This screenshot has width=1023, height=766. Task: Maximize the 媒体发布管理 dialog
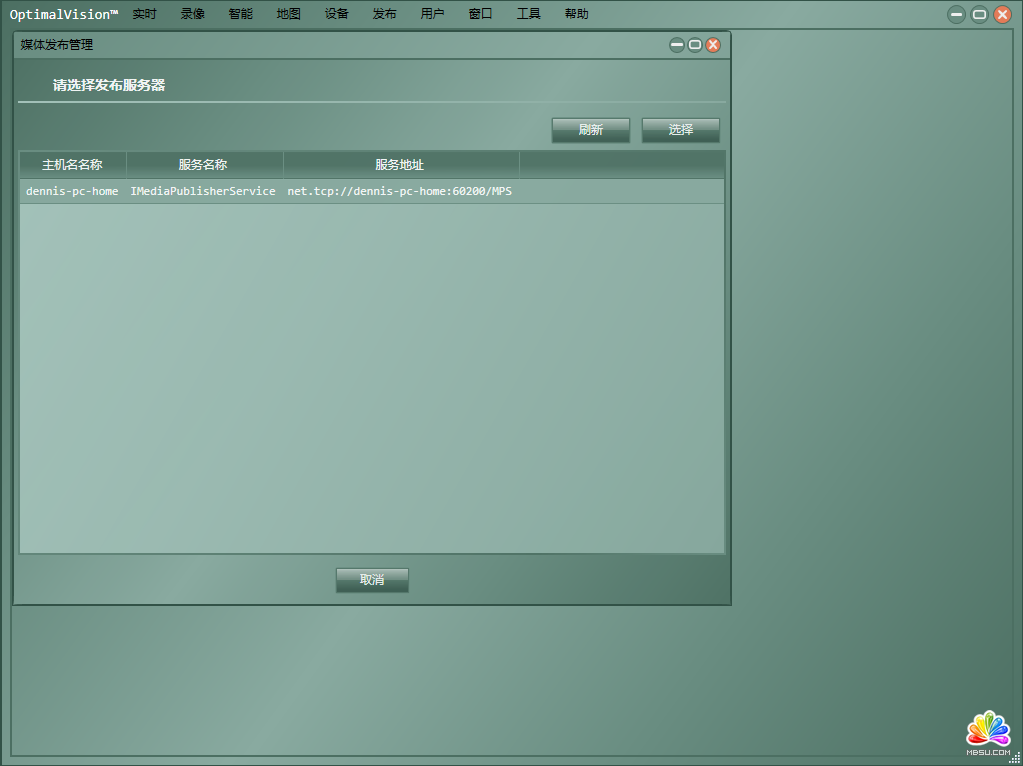click(x=695, y=45)
